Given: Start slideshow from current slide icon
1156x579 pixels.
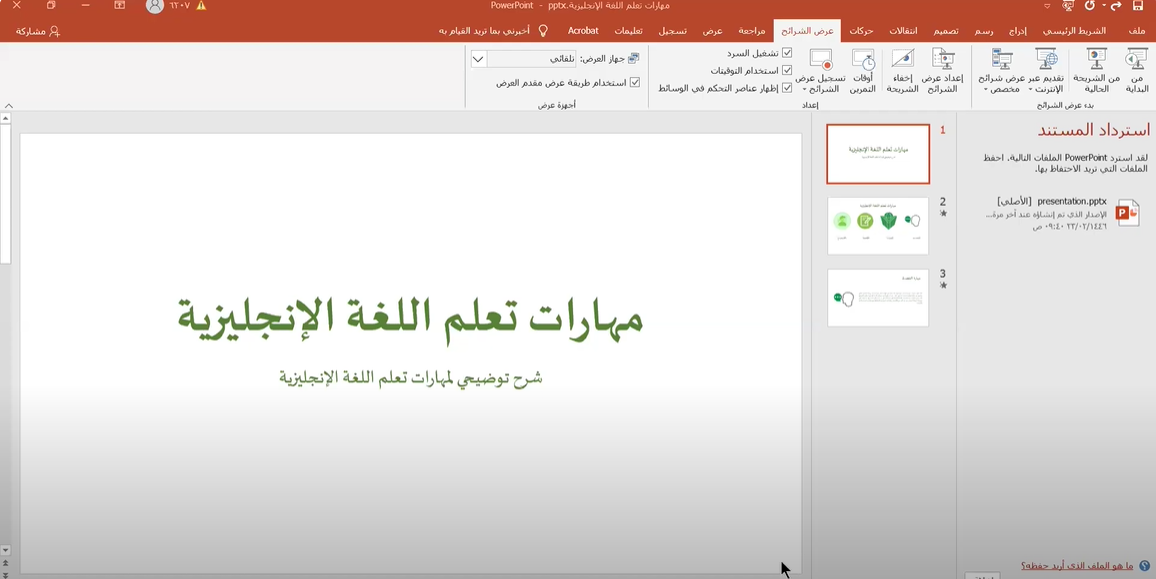Looking at the screenshot, I should point(1097,60).
